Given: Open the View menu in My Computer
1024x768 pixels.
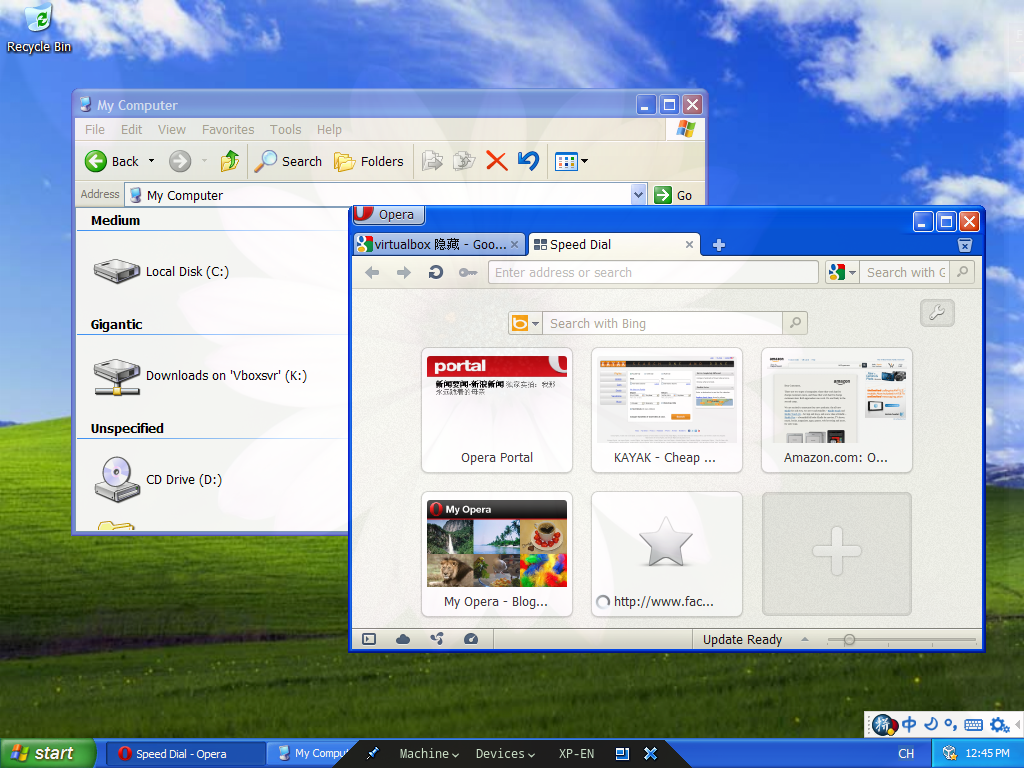Looking at the screenshot, I should [172, 129].
